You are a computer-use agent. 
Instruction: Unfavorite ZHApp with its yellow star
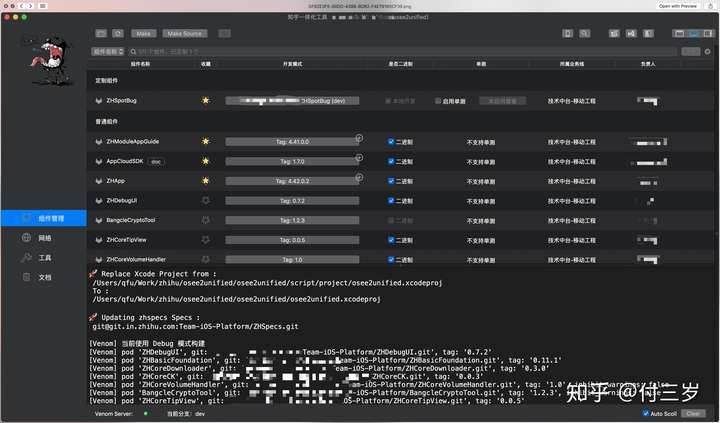click(205, 180)
